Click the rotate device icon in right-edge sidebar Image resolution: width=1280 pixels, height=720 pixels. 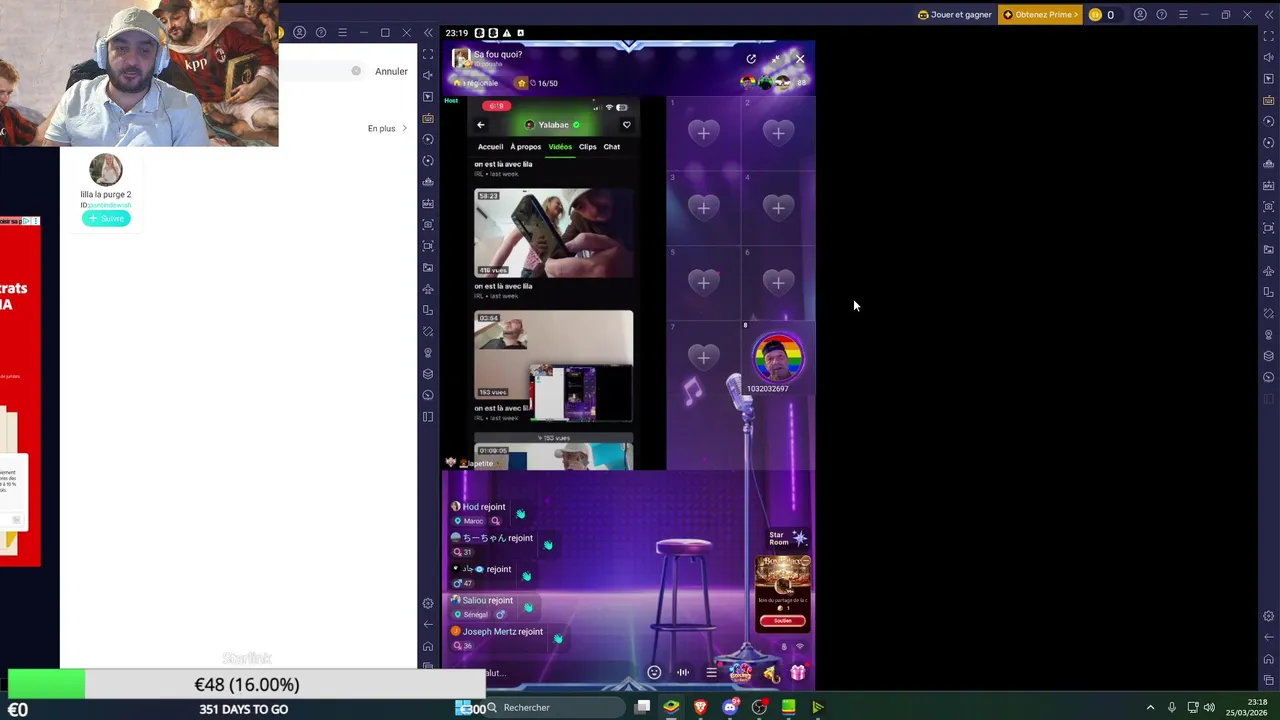click(x=1269, y=292)
